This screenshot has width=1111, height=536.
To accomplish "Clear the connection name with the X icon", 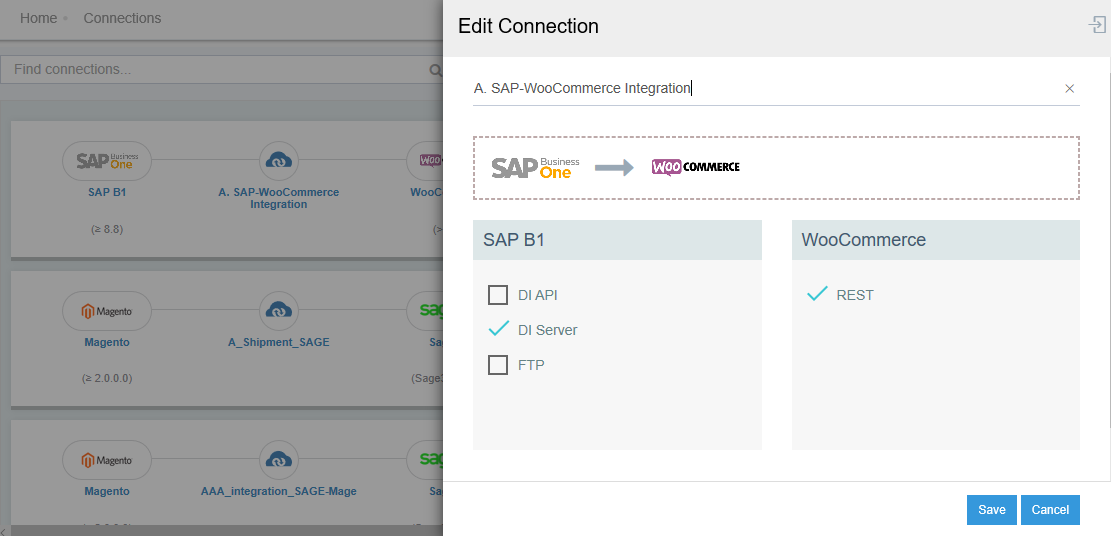I will tap(1070, 89).
